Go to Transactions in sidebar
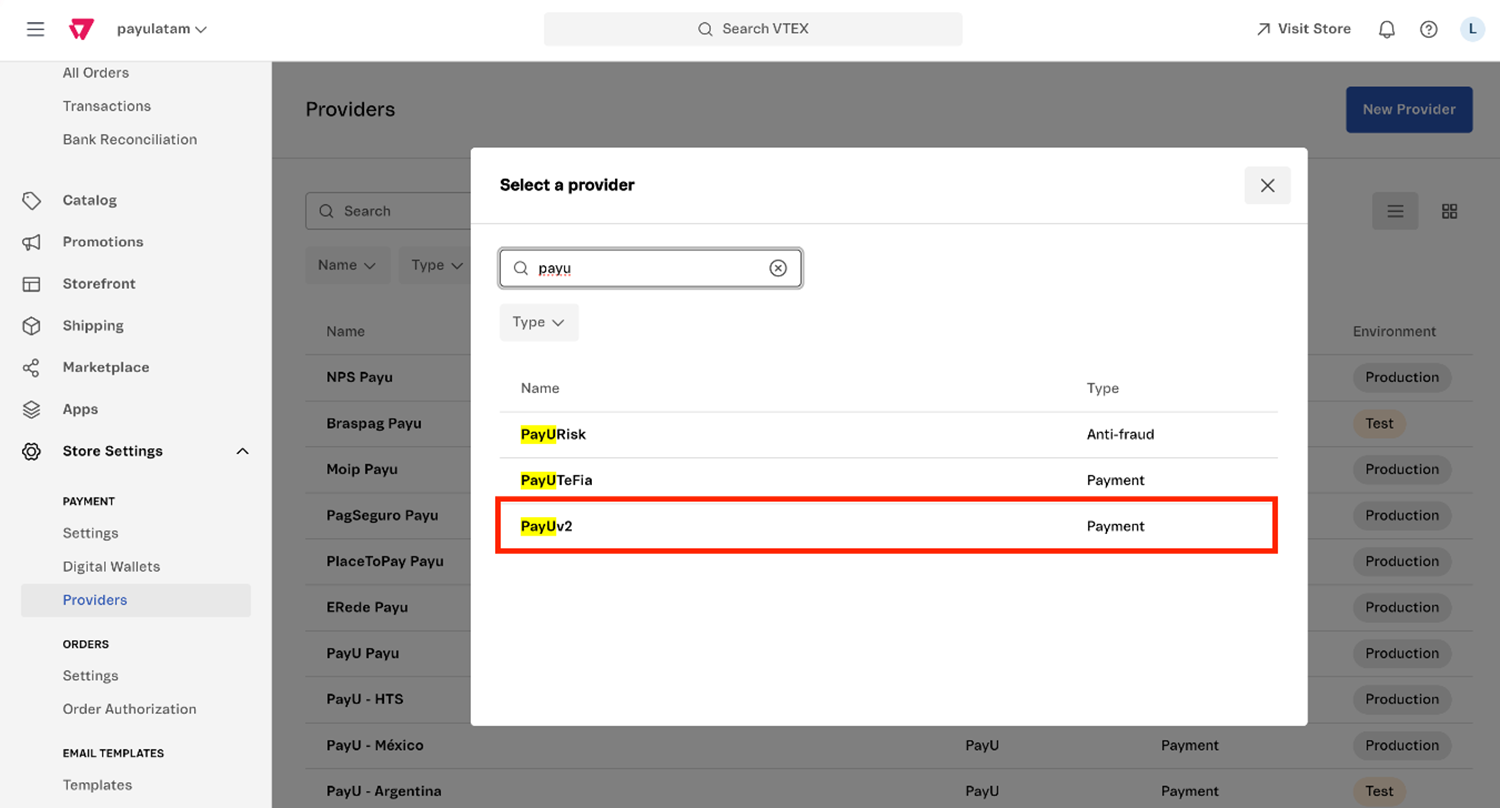Viewport: 1500px width, 808px height. tap(107, 106)
